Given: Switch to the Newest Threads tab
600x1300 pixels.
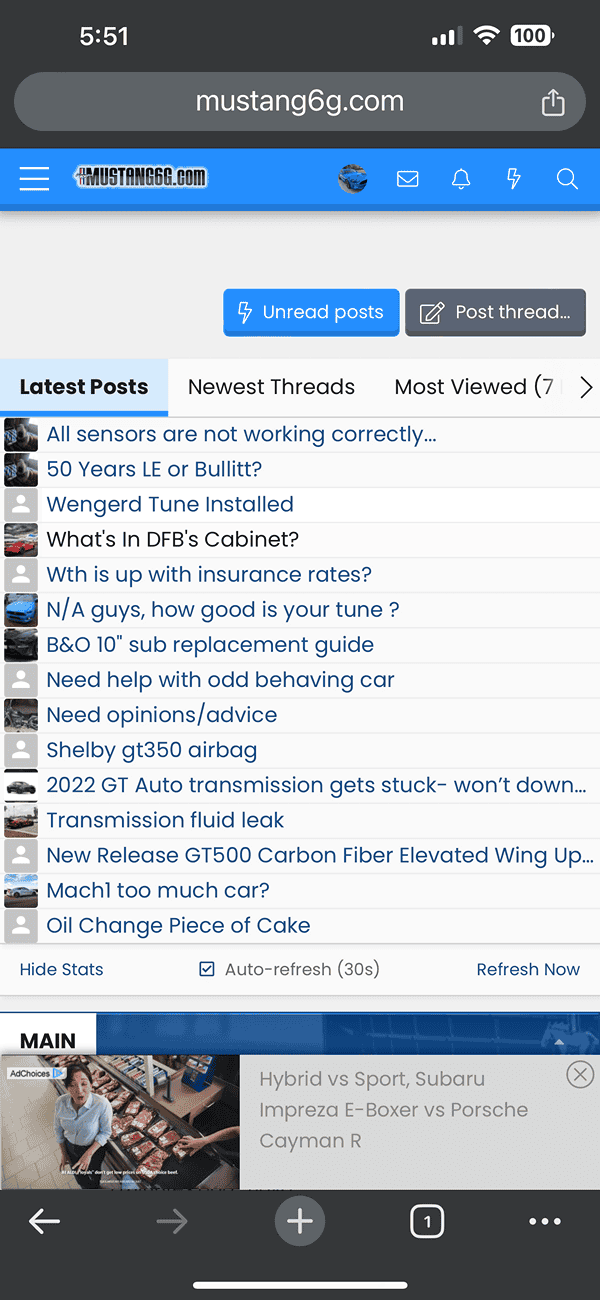Looking at the screenshot, I should pyautogui.click(x=271, y=387).
